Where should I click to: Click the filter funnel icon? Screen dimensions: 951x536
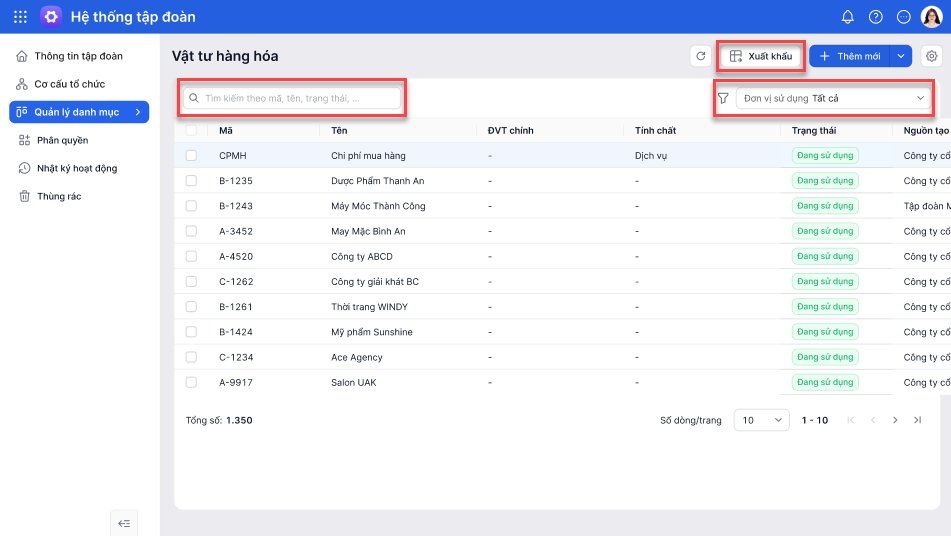(723, 99)
